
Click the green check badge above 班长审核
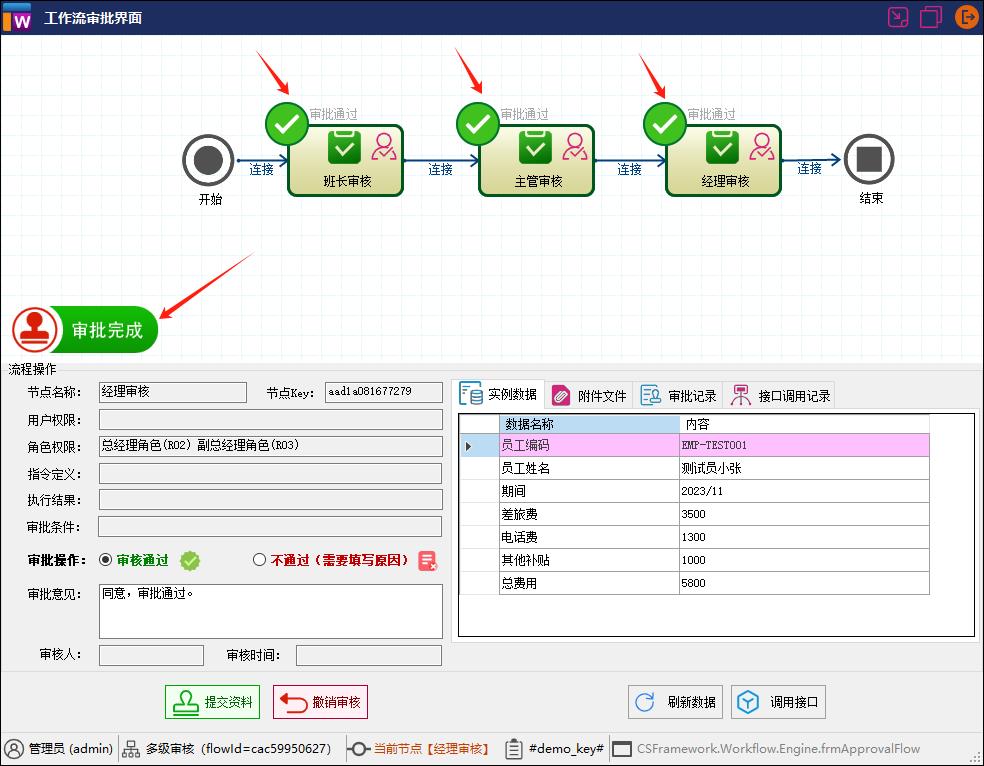click(x=286, y=123)
